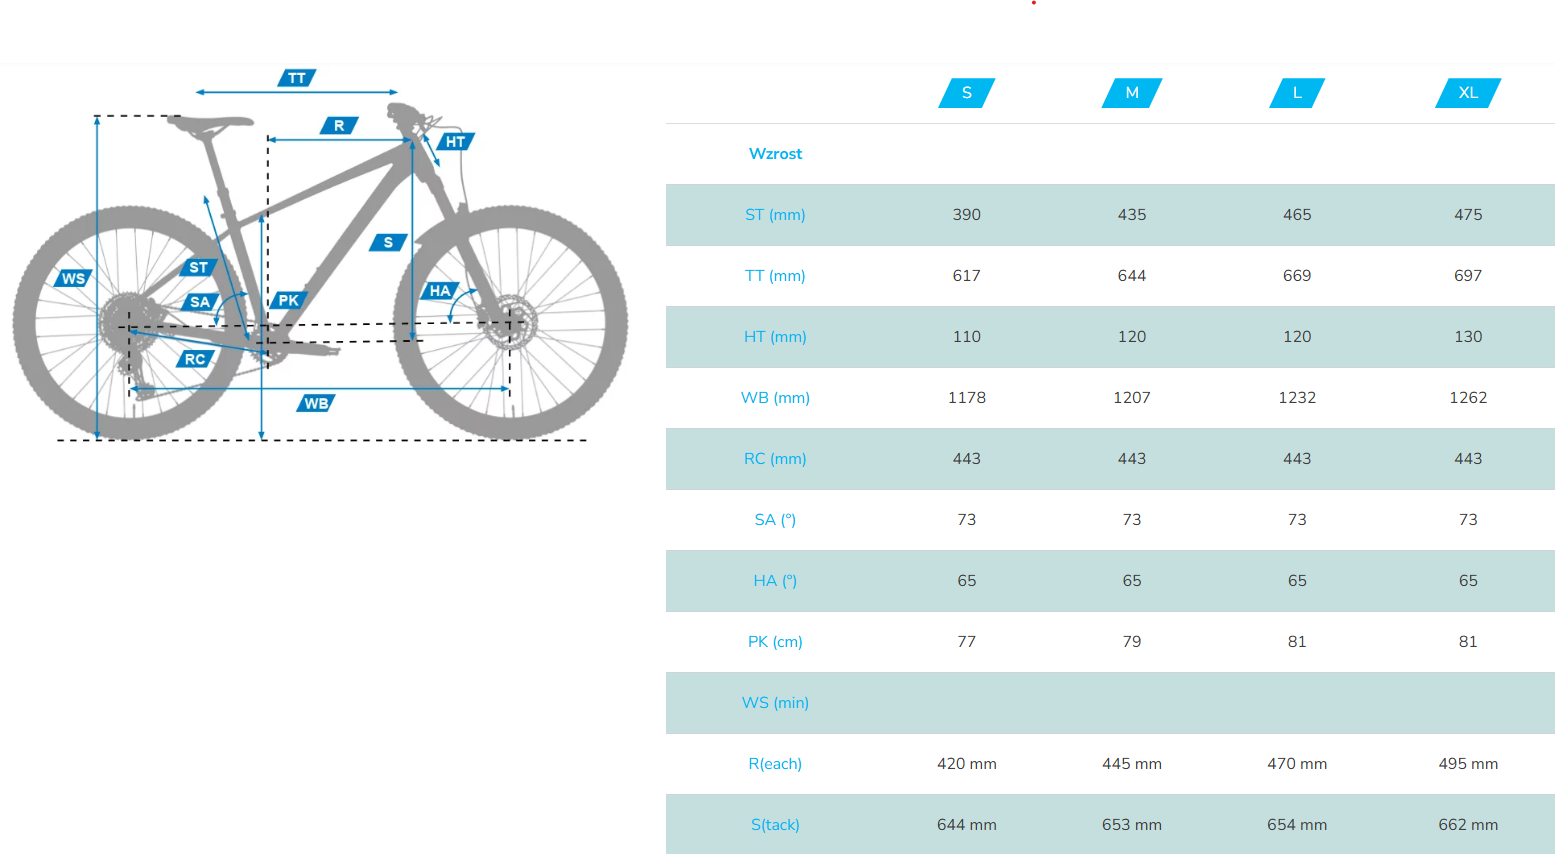Viewport: 1555px width, 854px height.
Task: Choose the L size column header
Action: (1297, 93)
